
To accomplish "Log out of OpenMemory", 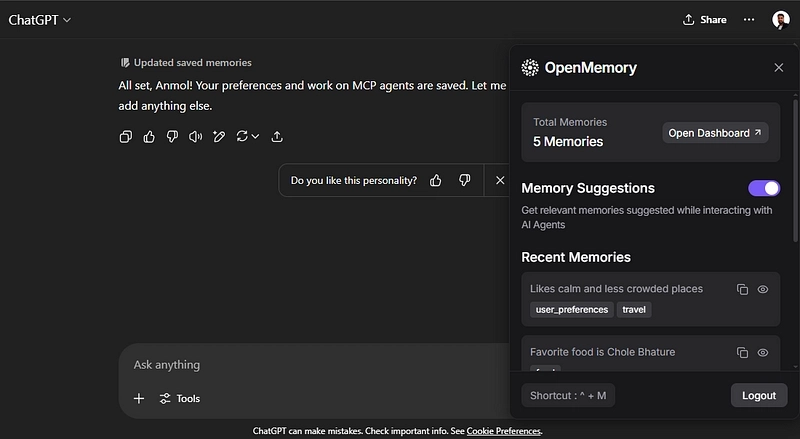I will click(759, 396).
